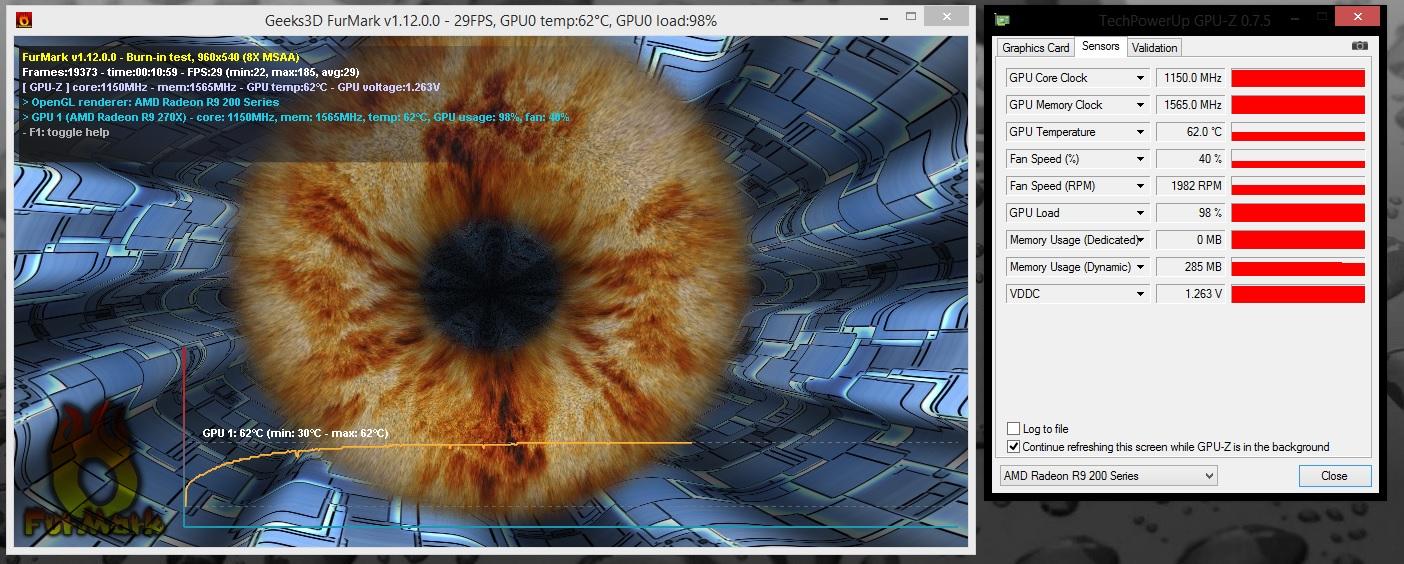Screen dimensions: 1404x564
Task: Click the F1: toggle help text
Action: [x=66, y=132]
